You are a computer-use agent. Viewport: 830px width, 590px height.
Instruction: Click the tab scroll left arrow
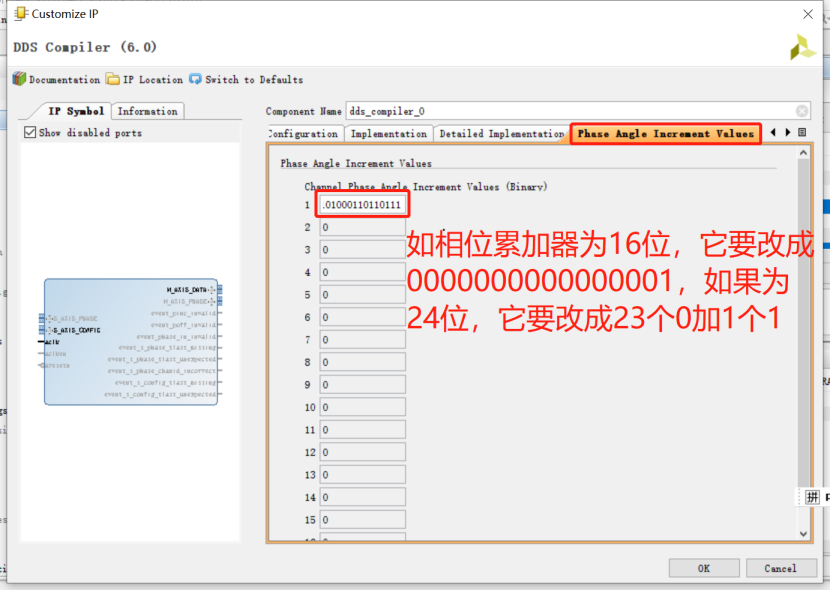point(773,132)
